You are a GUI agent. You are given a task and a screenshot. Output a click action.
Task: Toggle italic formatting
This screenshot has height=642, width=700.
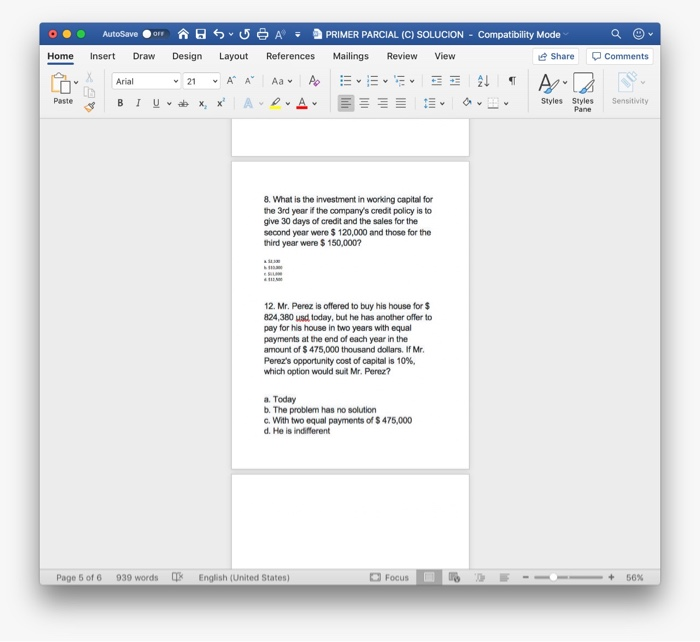pos(138,103)
